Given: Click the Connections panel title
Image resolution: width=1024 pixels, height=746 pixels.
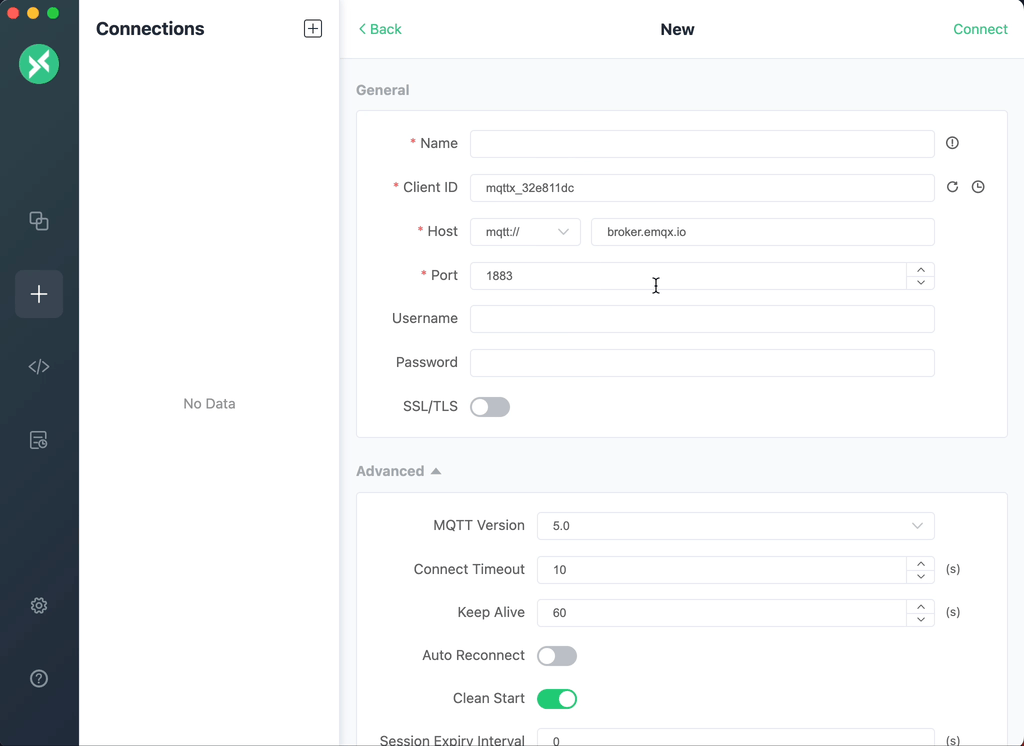Looking at the screenshot, I should (150, 29).
